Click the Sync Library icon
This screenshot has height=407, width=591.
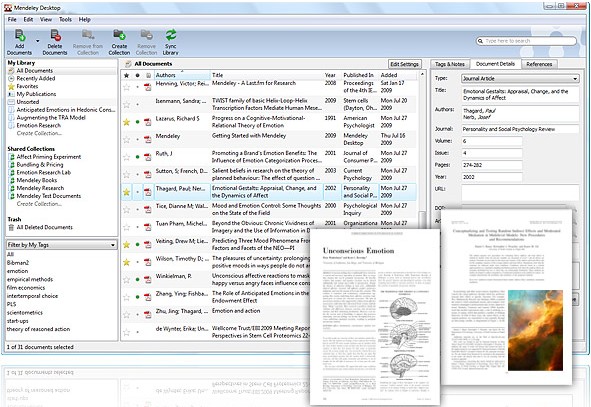(x=171, y=35)
